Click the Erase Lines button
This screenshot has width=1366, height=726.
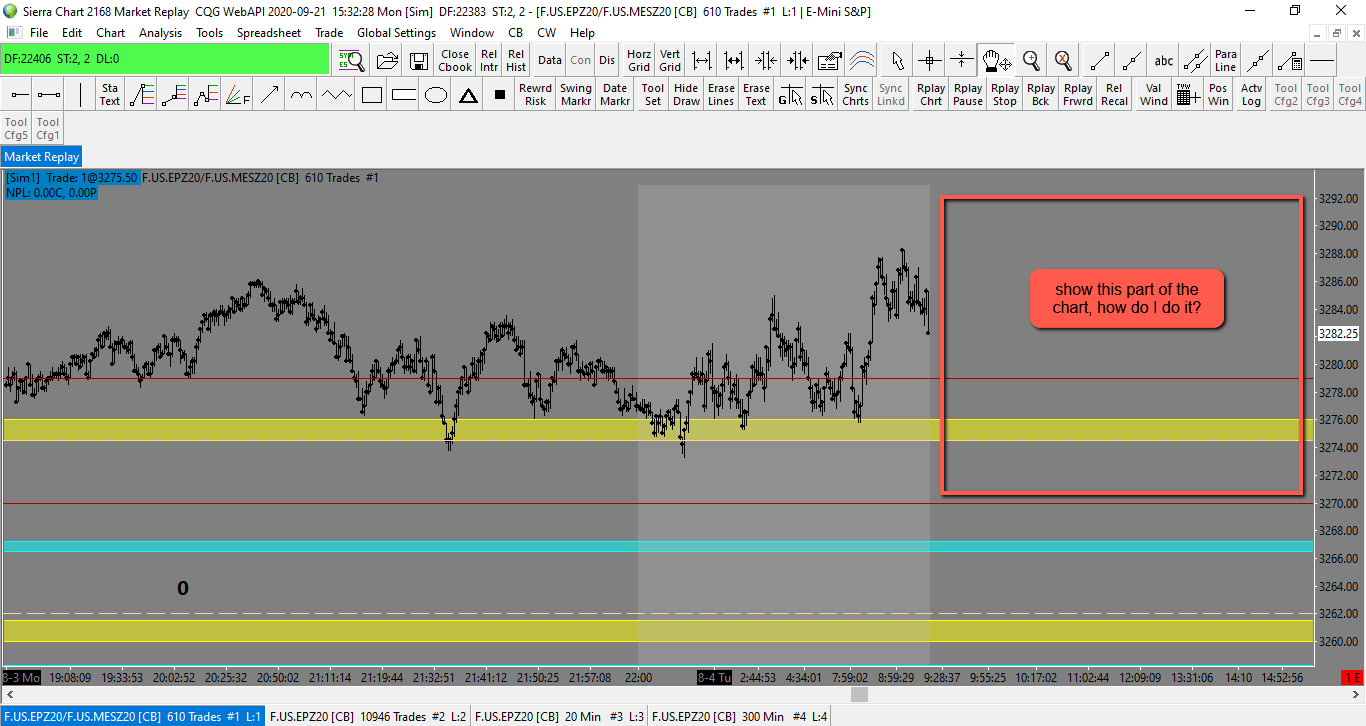coord(721,95)
